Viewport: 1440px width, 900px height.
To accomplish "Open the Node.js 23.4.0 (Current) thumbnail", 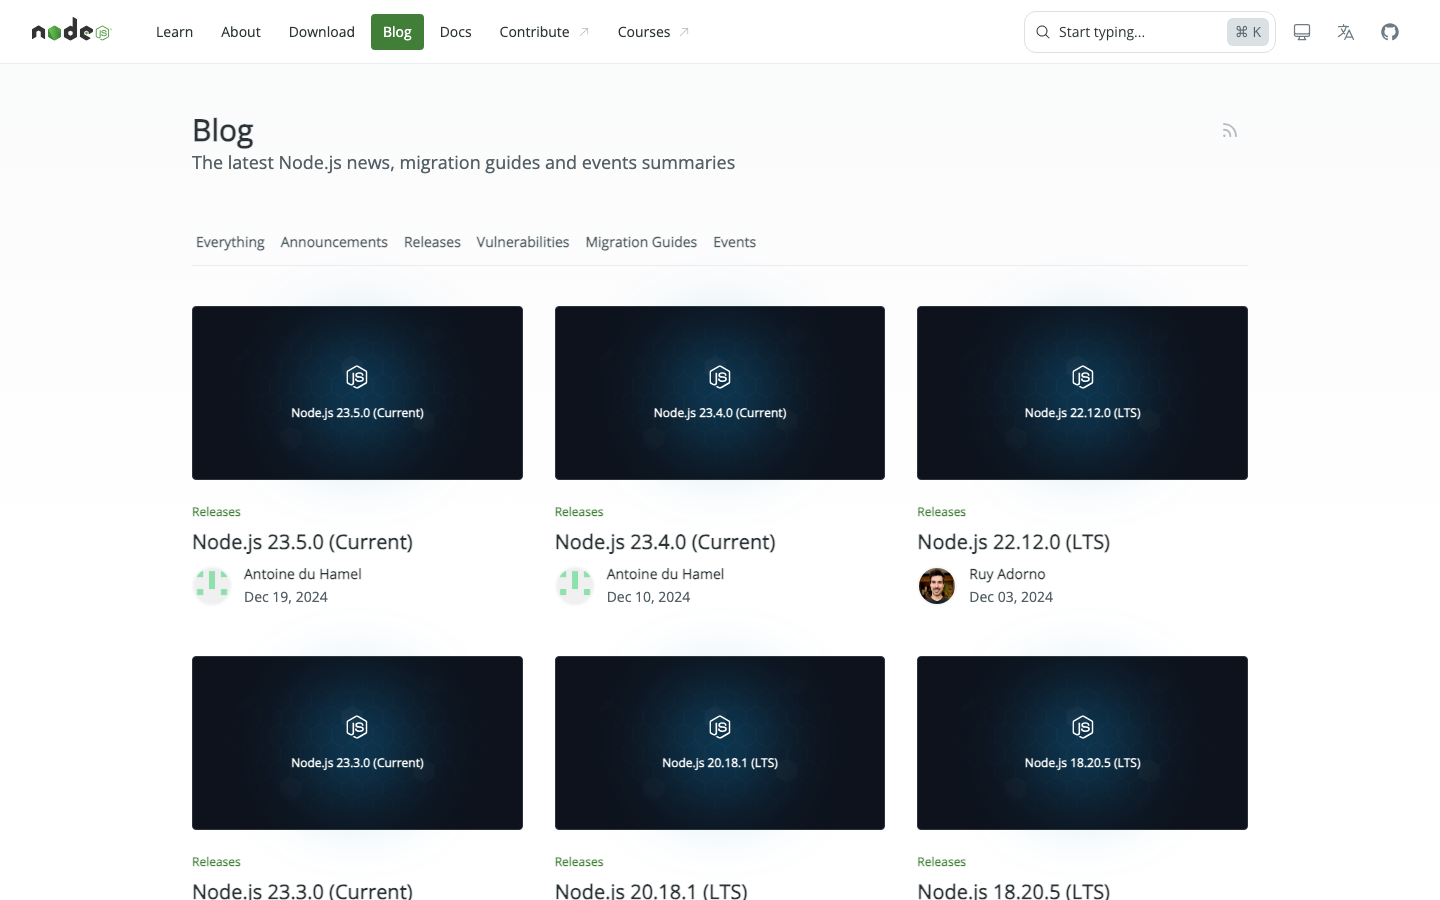I will (x=720, y=393).
